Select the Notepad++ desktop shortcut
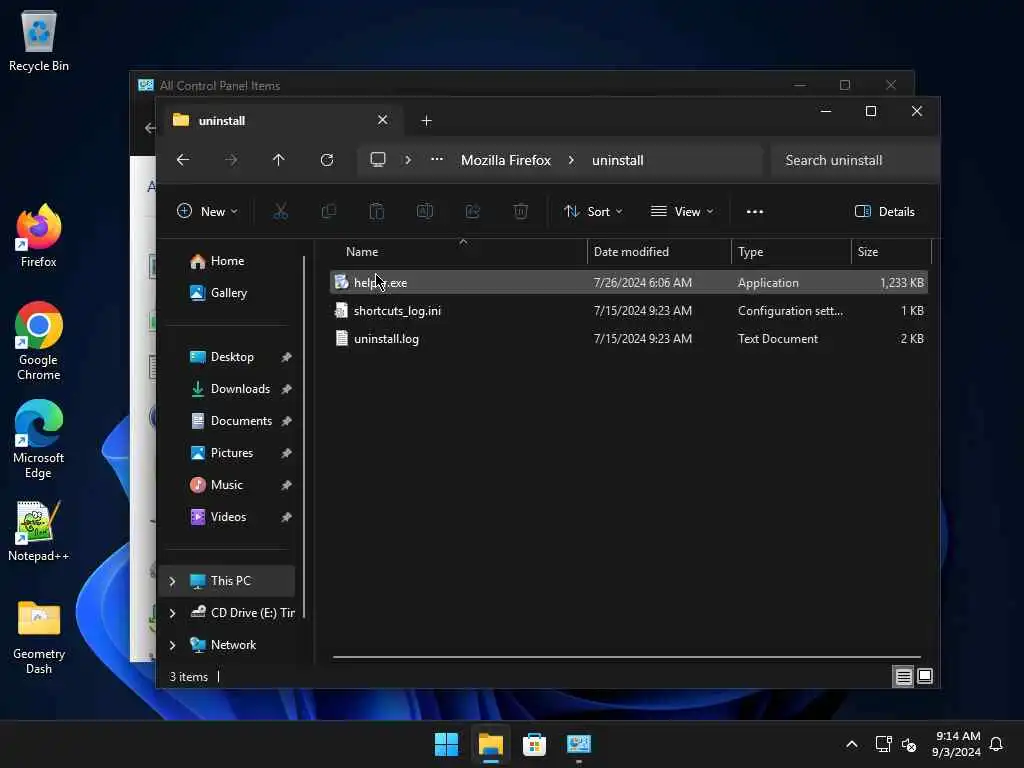Image resolution: width=1024 pixels, height=768 pixels. [x=39, y=531]
